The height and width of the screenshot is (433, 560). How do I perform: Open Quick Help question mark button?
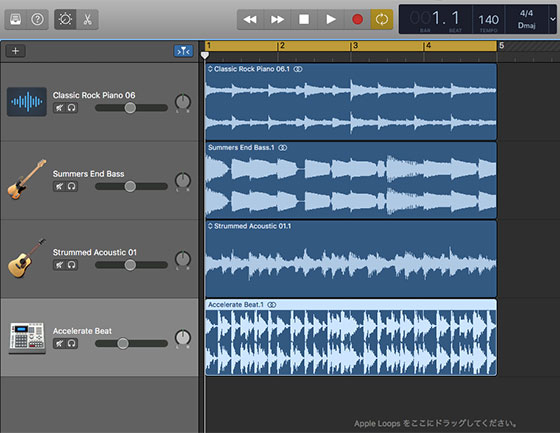tap(38, 19)
